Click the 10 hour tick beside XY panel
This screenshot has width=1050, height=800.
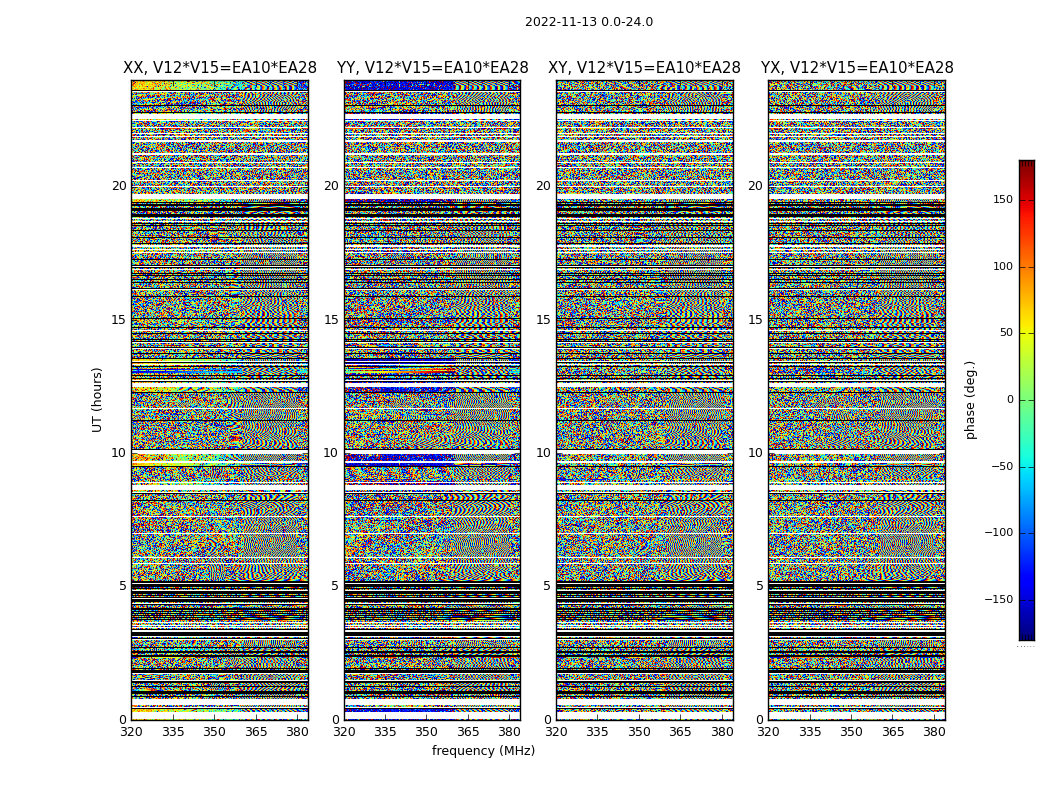pos(543,453)
